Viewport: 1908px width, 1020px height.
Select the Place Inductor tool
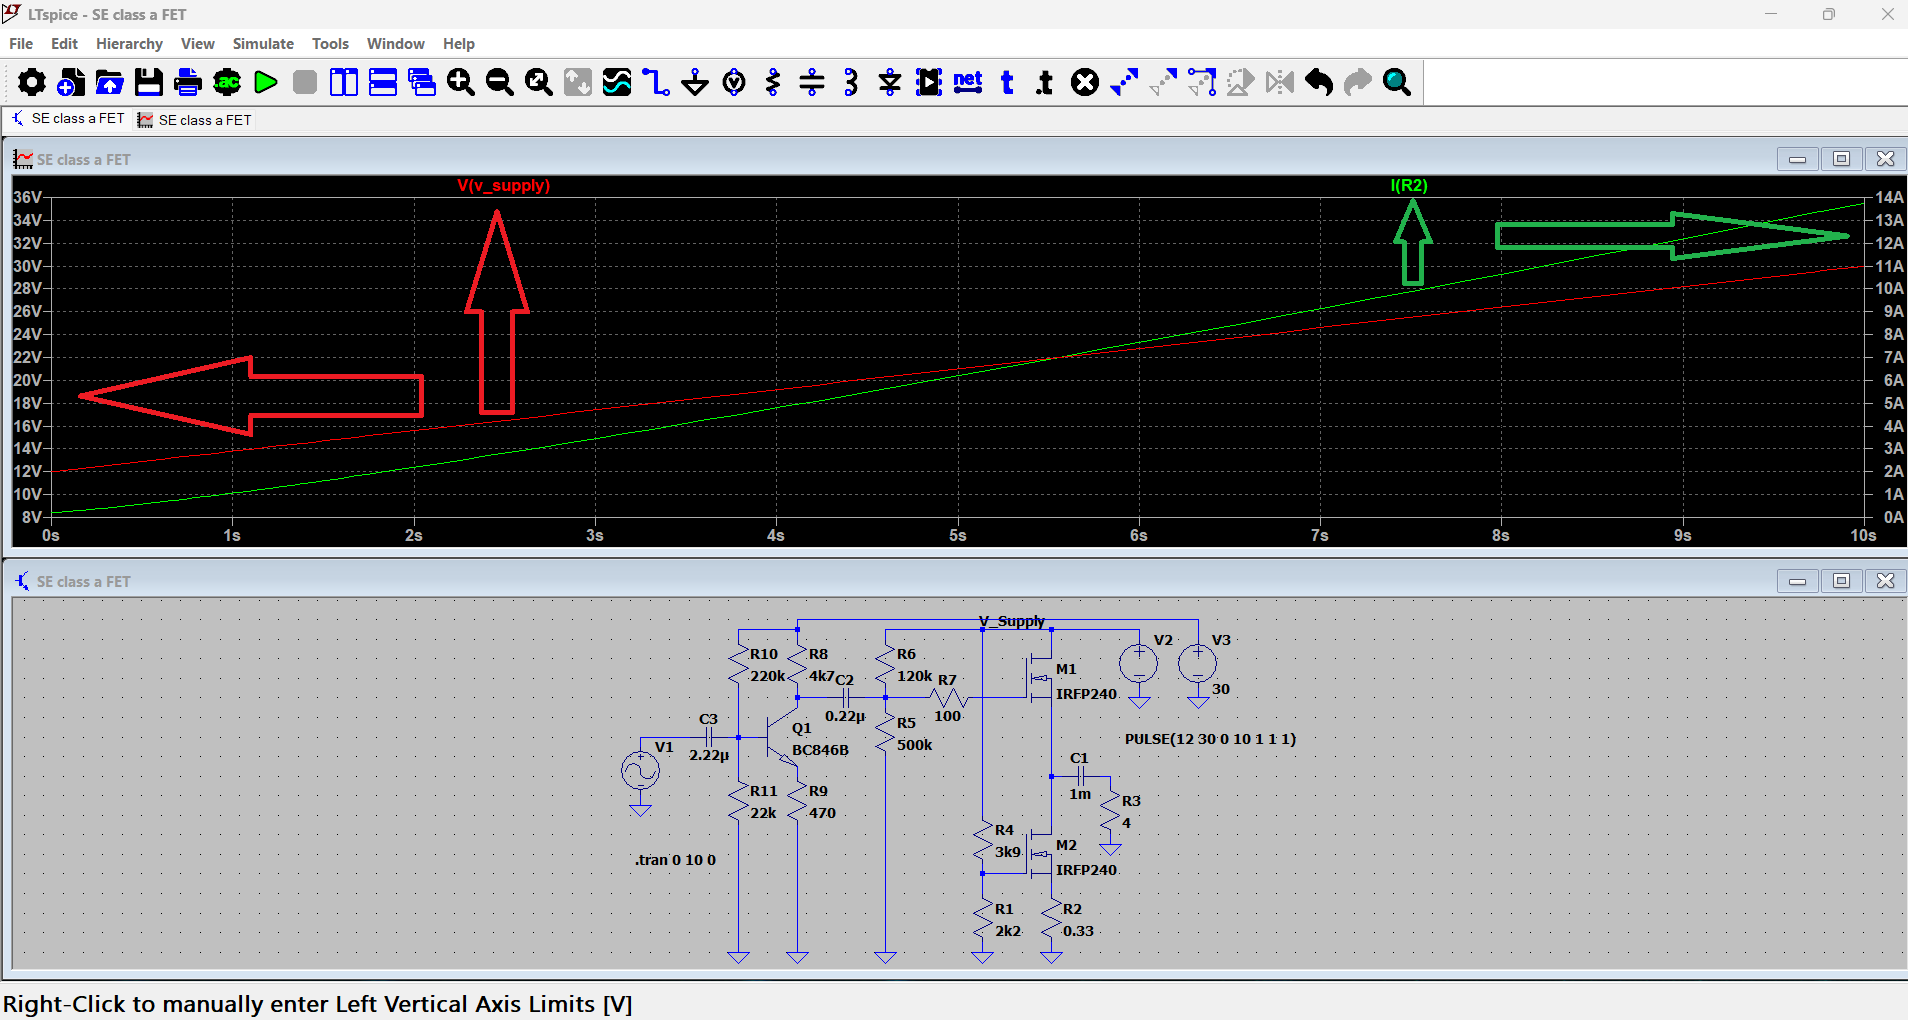point(851,82)
